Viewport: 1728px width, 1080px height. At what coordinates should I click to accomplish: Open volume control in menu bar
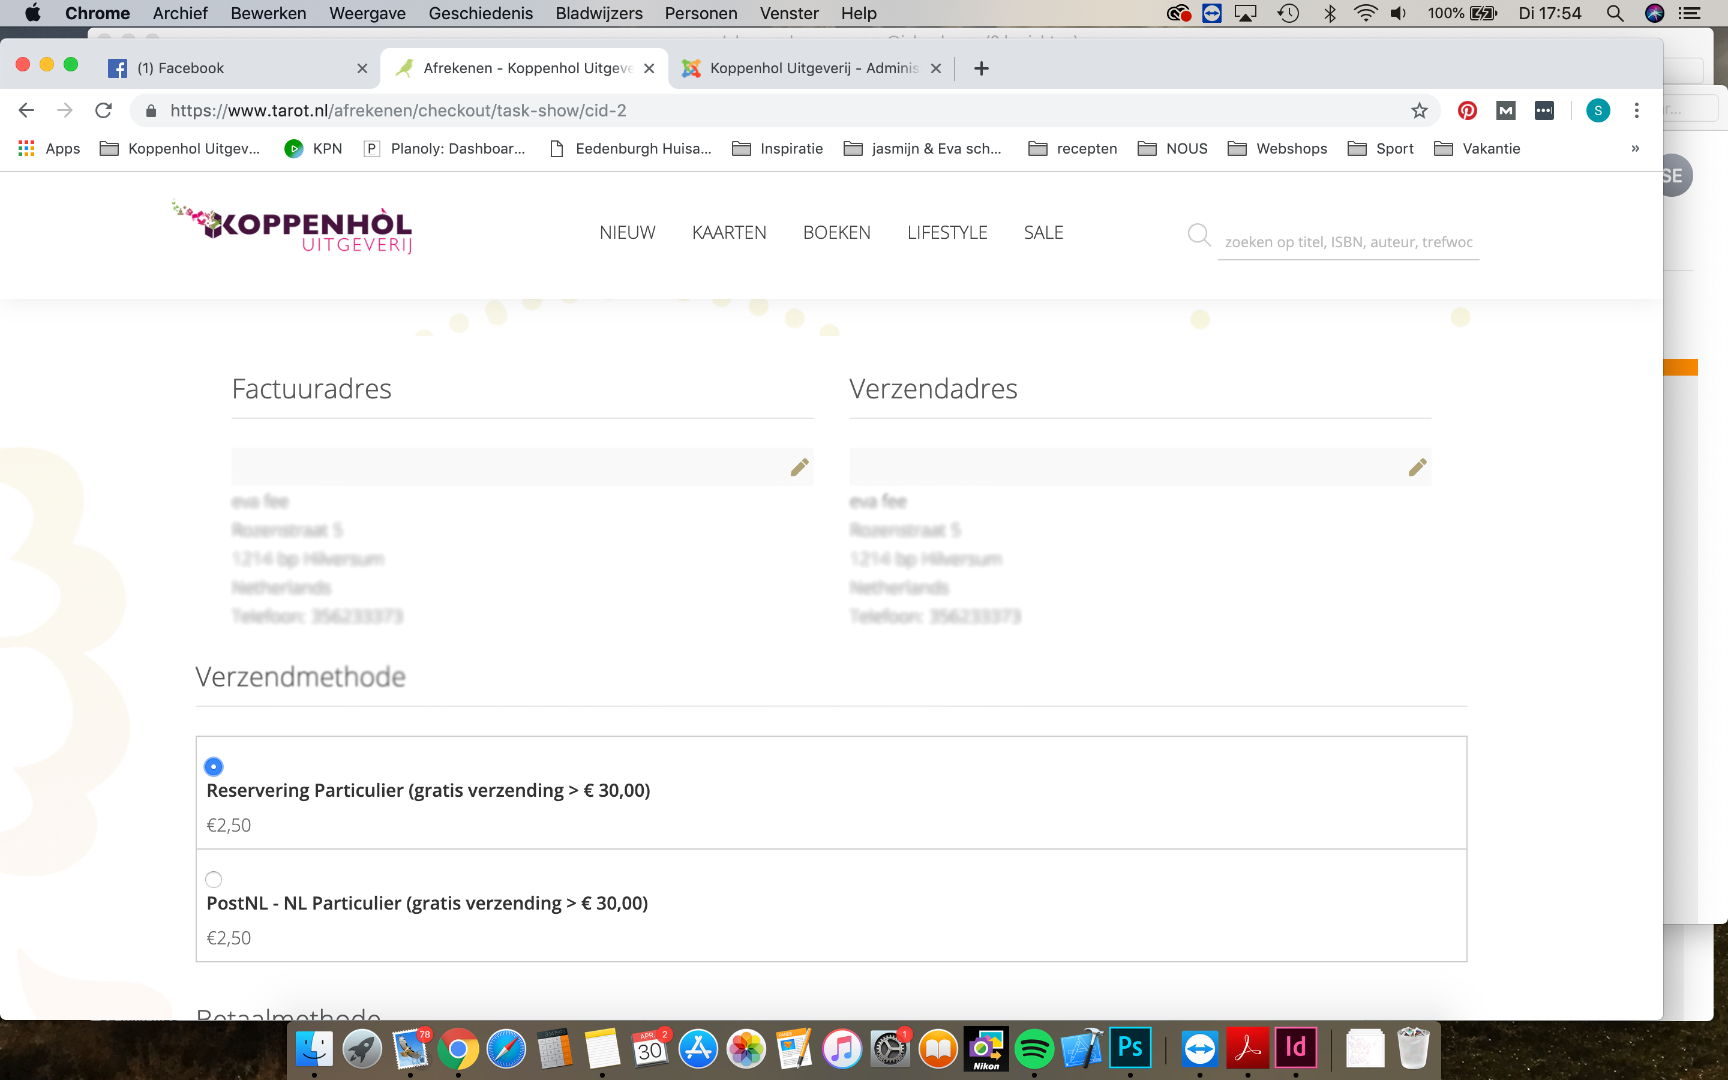pos(1398,13)
